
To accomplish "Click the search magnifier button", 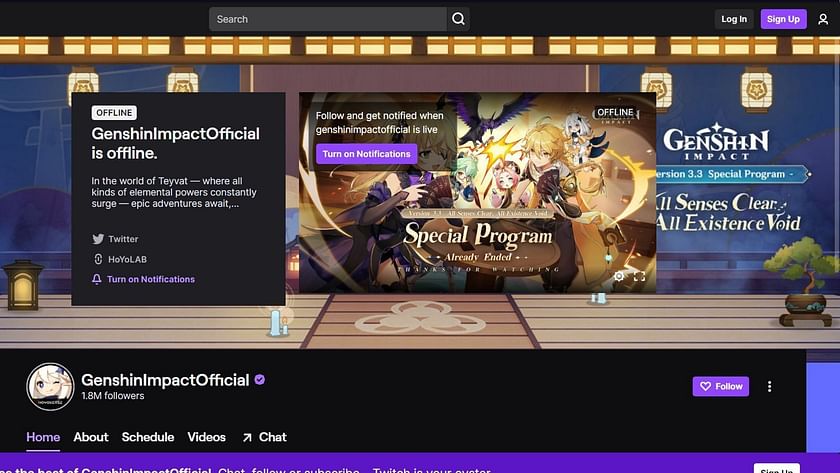I will point(458,19).
